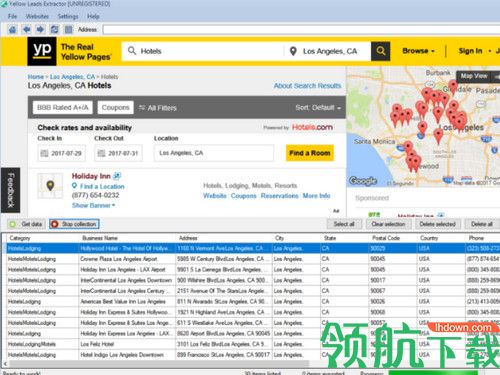Click the Home toolbar icon

pyautogui.click(x=12, y=30)
